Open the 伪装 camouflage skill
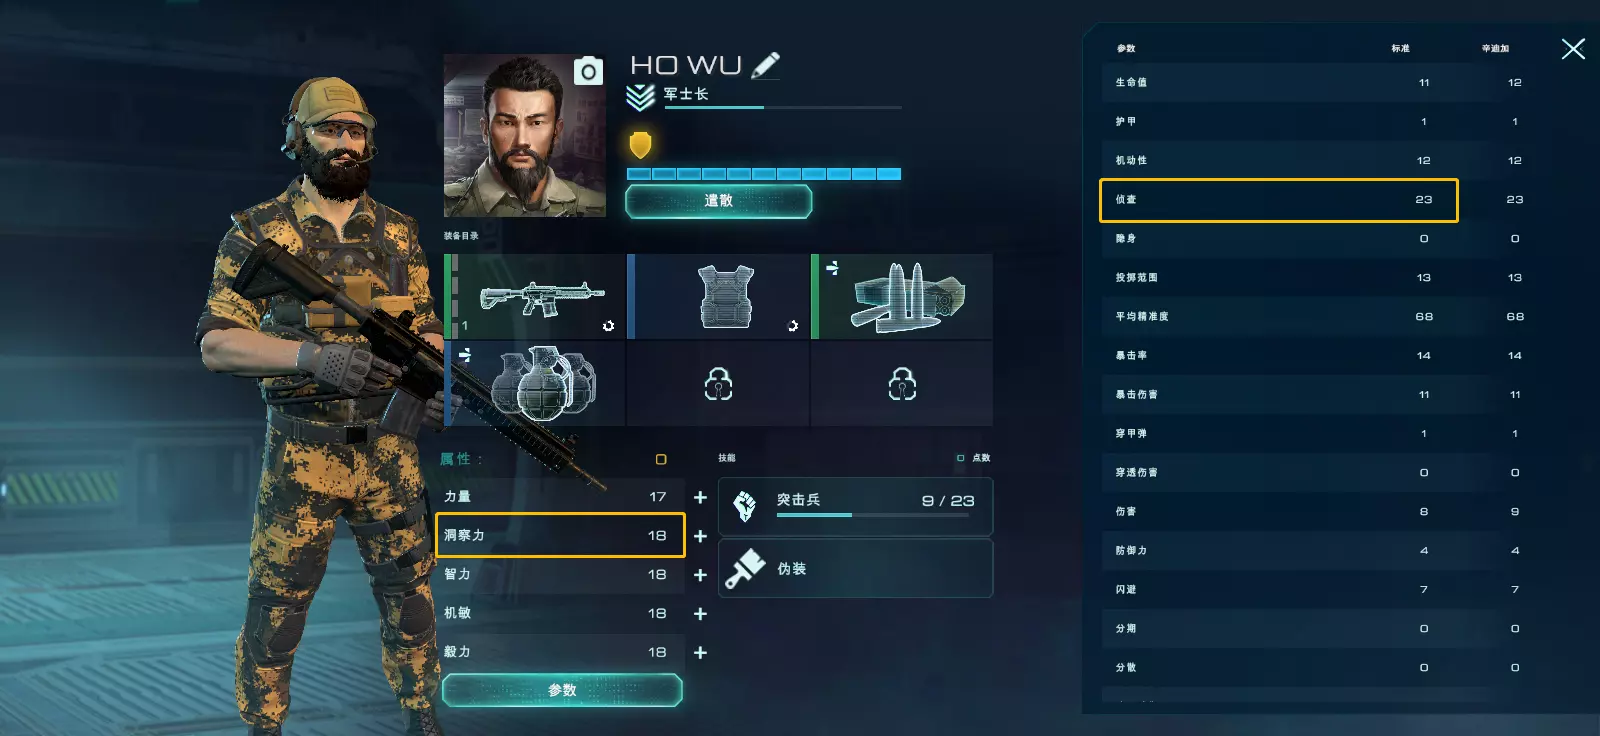Viewport: 1600px width, 736px height. coord(856,568)
